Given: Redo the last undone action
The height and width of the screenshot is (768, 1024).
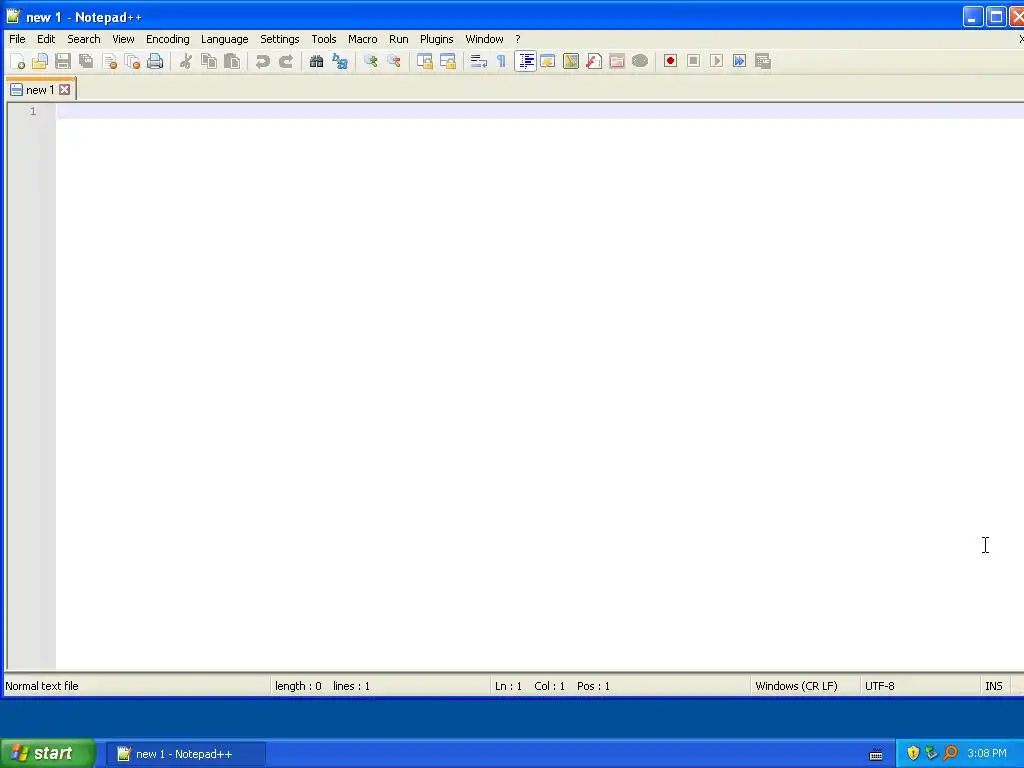Looking at the screenshot, I should 286,61.
